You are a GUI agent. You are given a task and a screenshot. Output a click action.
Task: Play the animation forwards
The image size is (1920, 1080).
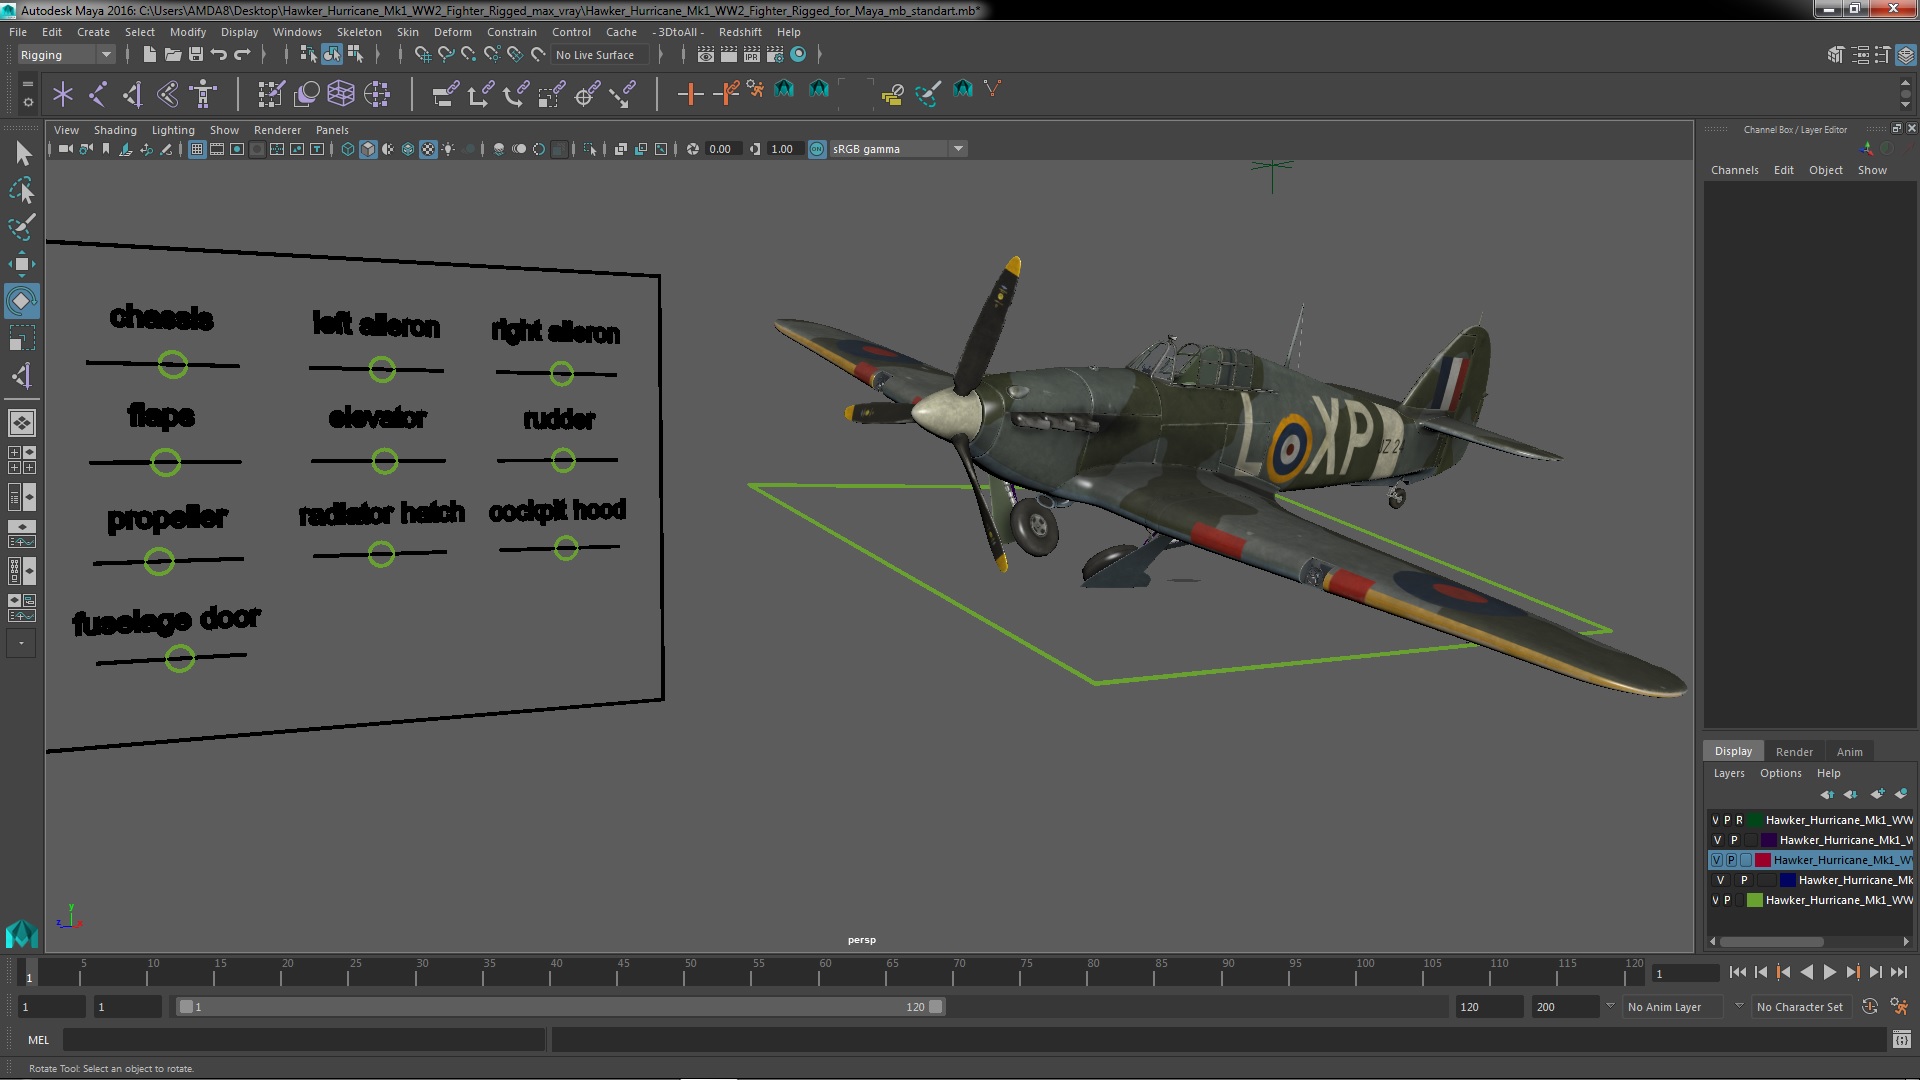(1830, 972)
